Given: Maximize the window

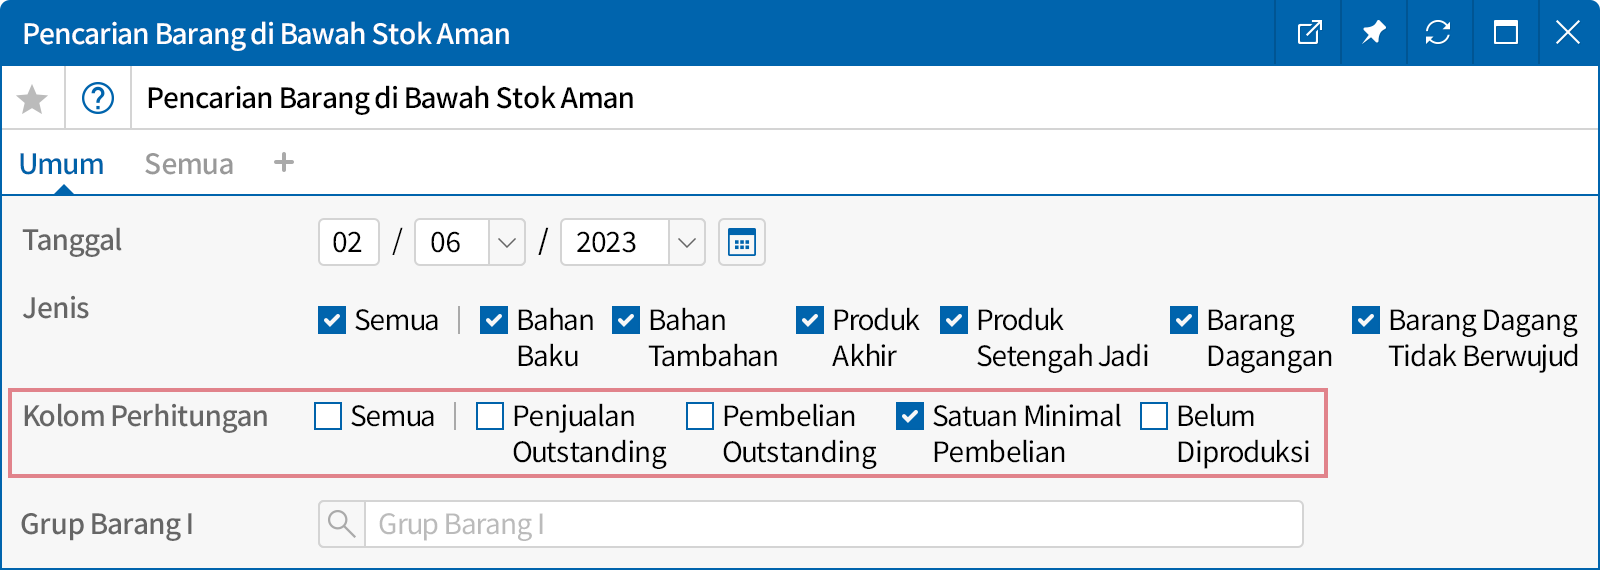Looking at the screenshot, I should click(1505, 33).
